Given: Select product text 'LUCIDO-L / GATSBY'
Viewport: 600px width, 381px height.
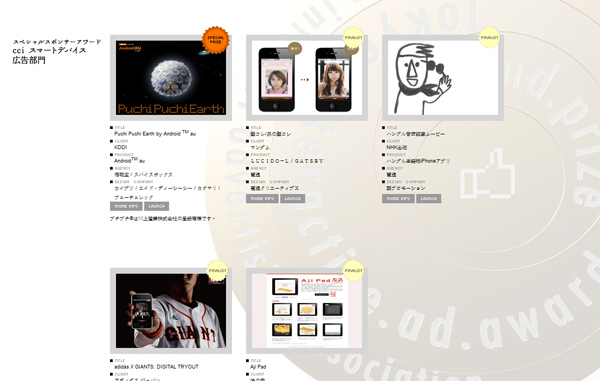Looking at the screenshot, I should click(x=287, y=161).
